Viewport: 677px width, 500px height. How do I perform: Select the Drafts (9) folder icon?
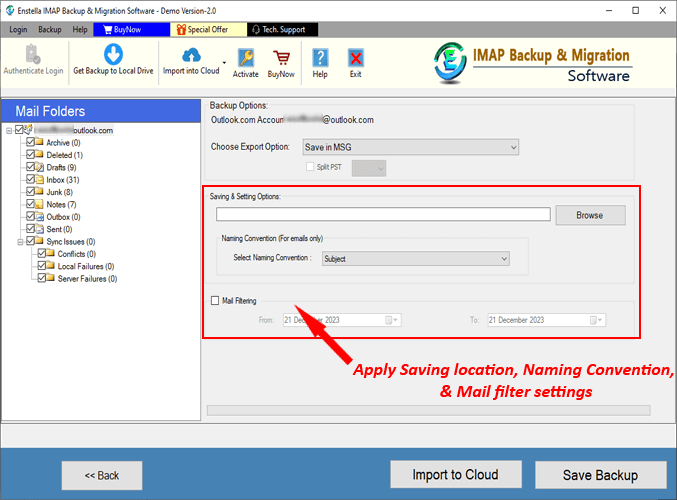coord(40,167)
